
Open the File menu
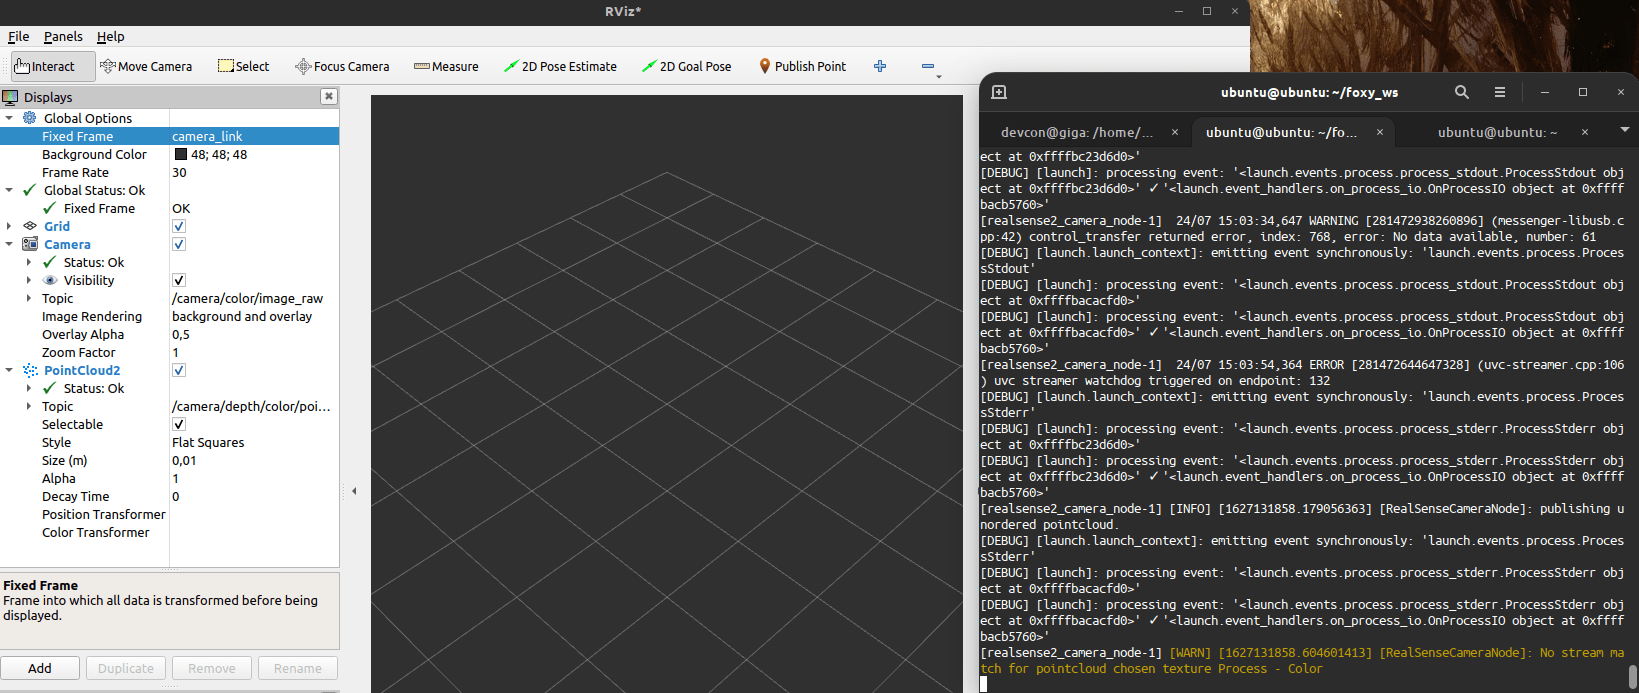[19, 36]
